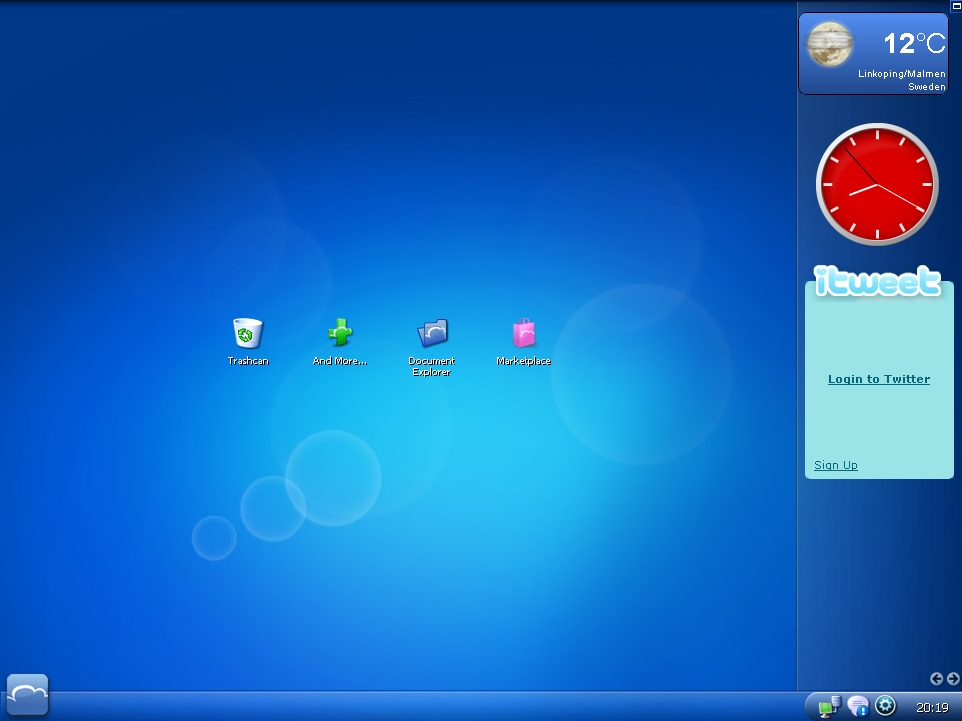This screenshot has width=962, height=721.
Task: Click the taskbar clock showing 20:19
Action: click(x=932, y=708)
